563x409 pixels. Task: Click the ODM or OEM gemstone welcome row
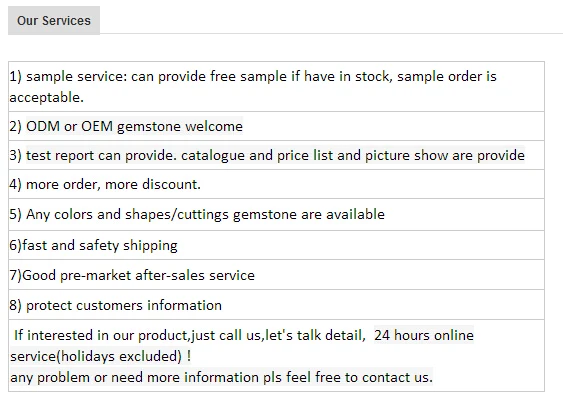[x=276, y=126]
